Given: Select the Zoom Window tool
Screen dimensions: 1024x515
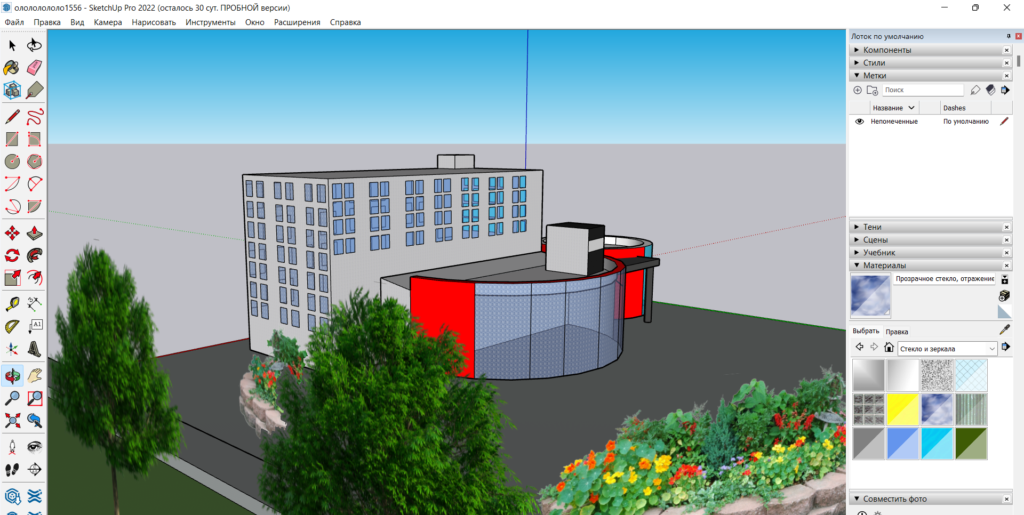Looking at the screenshot, I should [35, 398].
